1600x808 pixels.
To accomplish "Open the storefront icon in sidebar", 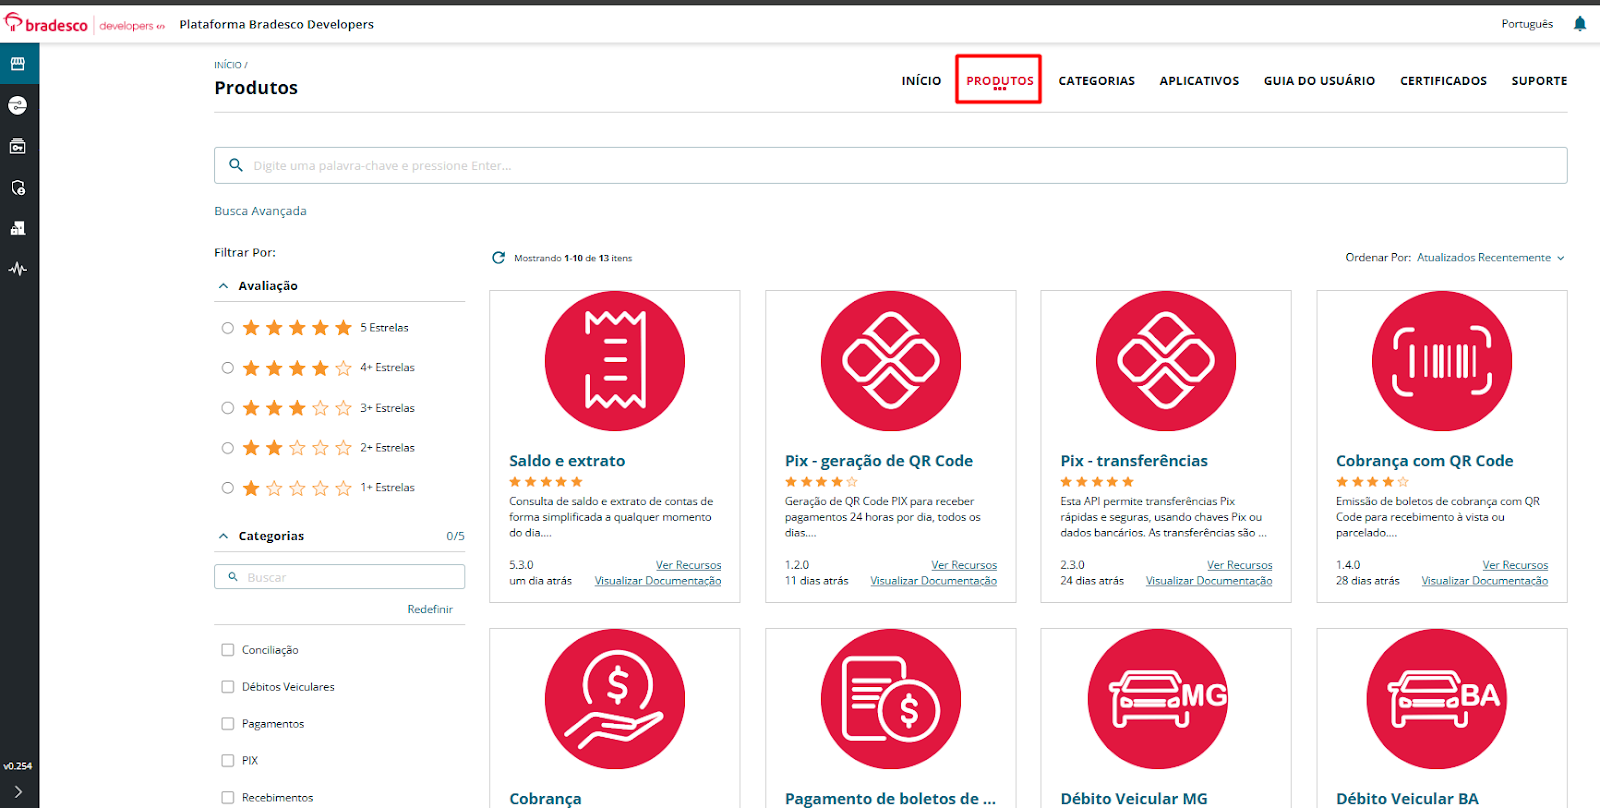I will [x=18, y=64].
